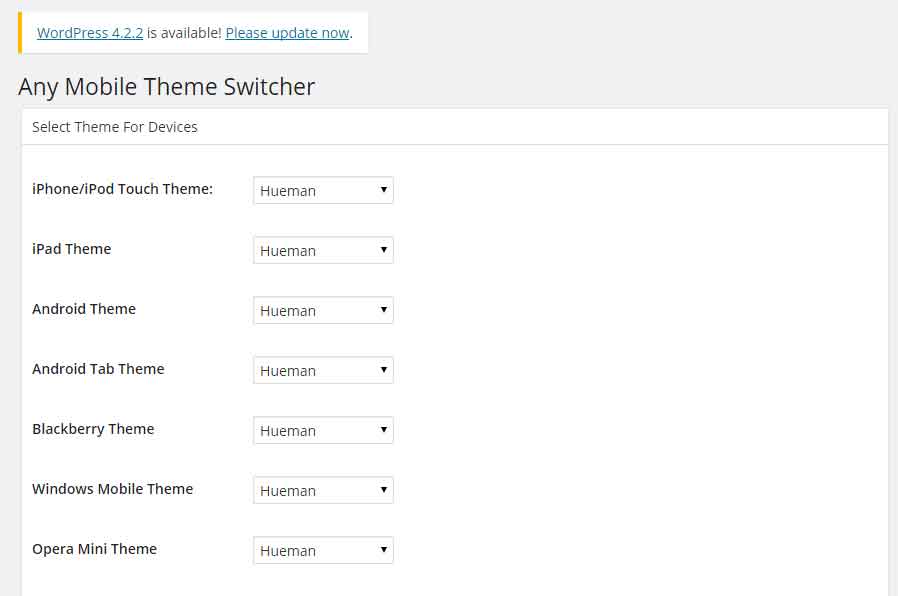
Task: Click the 'iPad Theme' label text
Action: [71, 249]
